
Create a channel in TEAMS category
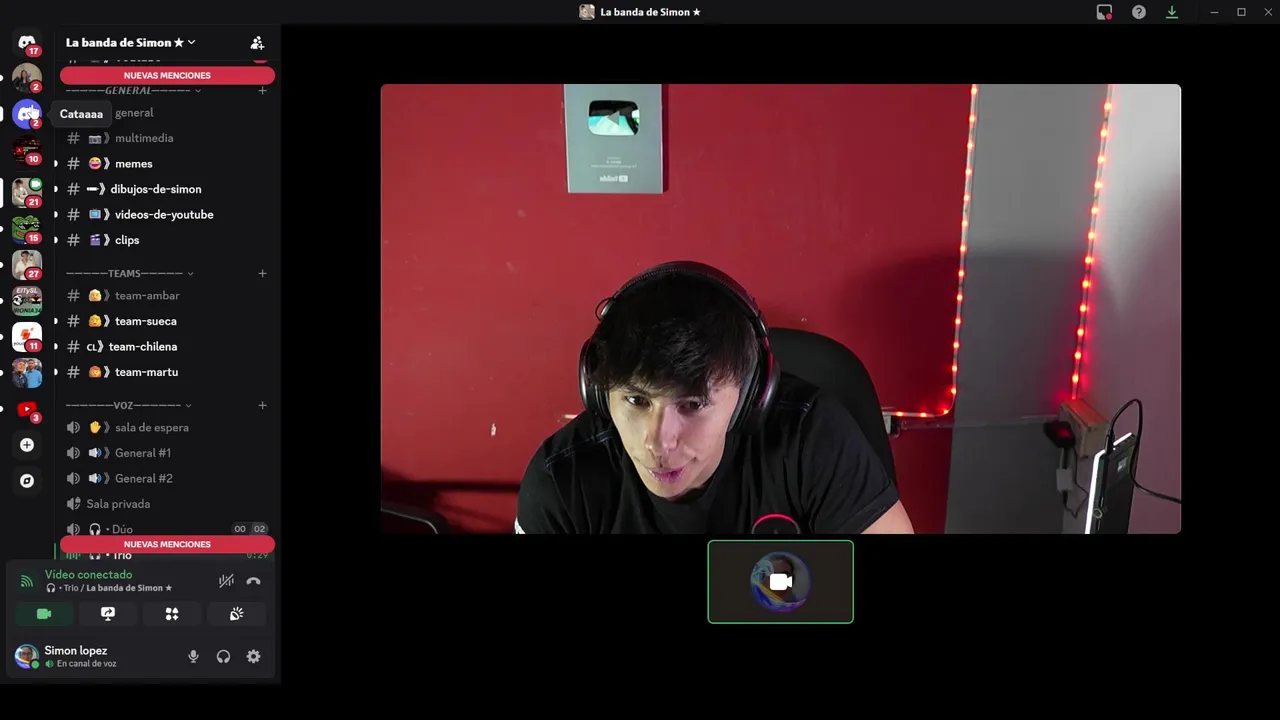point(262,273)
